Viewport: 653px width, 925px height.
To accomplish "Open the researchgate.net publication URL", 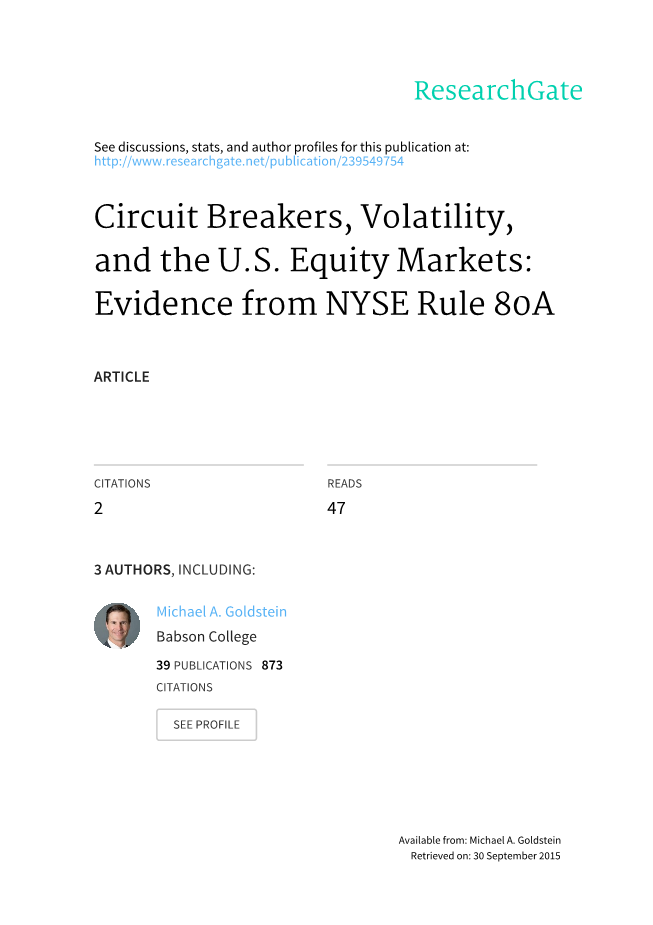I will click(x=249, y=162).
